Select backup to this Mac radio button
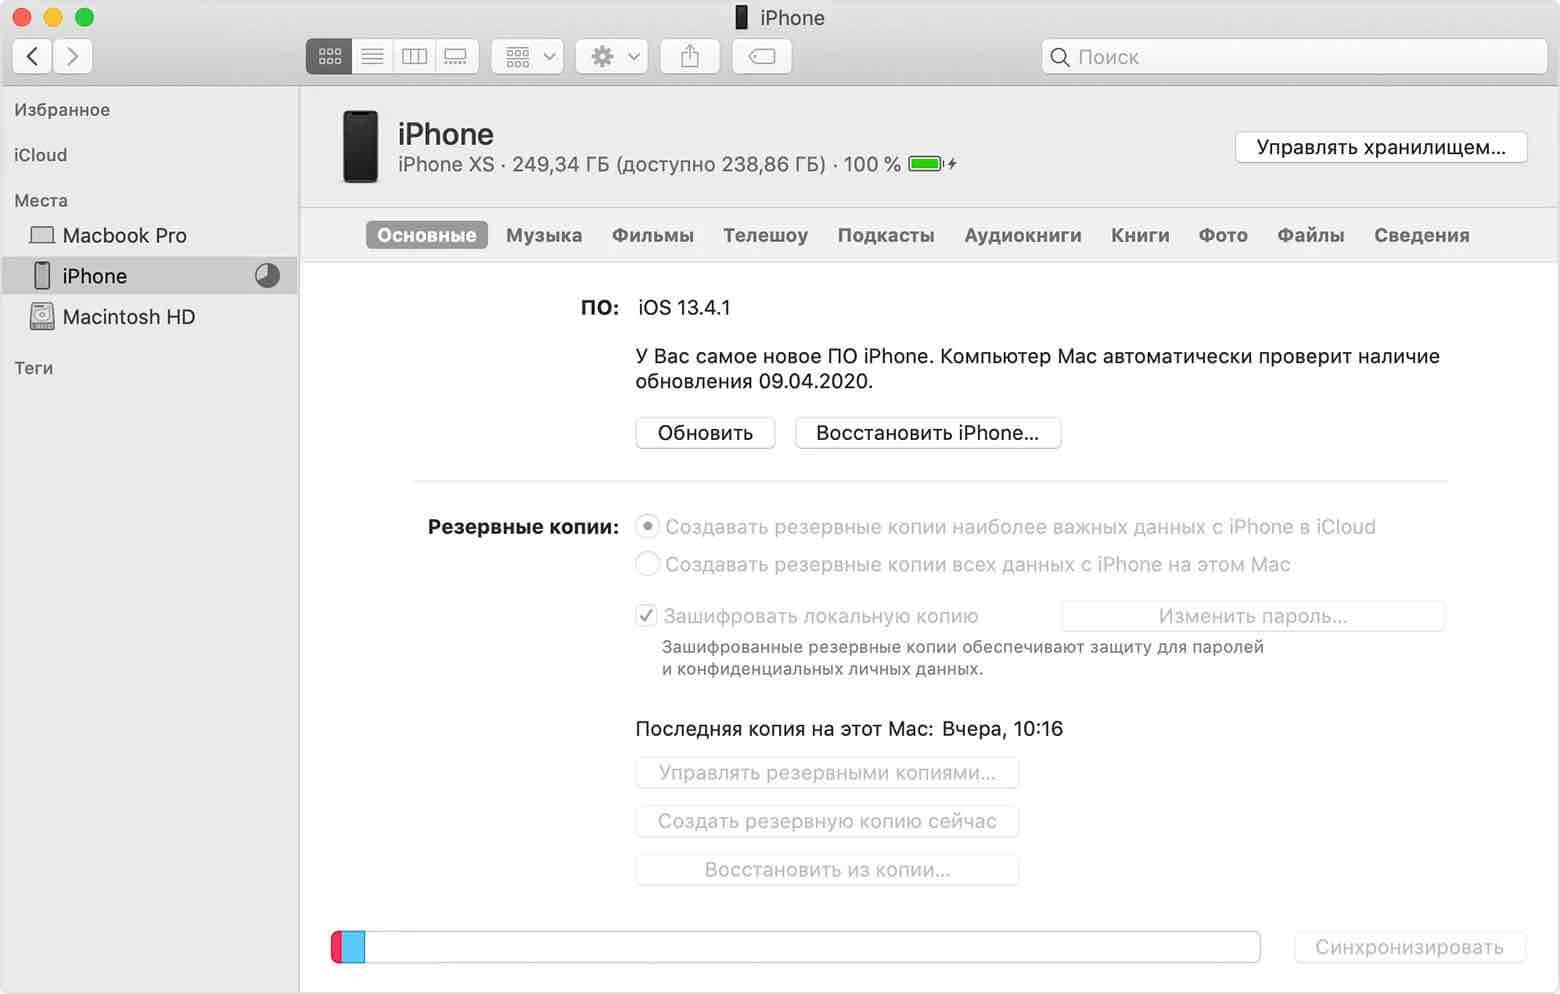1560x994 pixels. pyautogui.click(x=648, y=564)
